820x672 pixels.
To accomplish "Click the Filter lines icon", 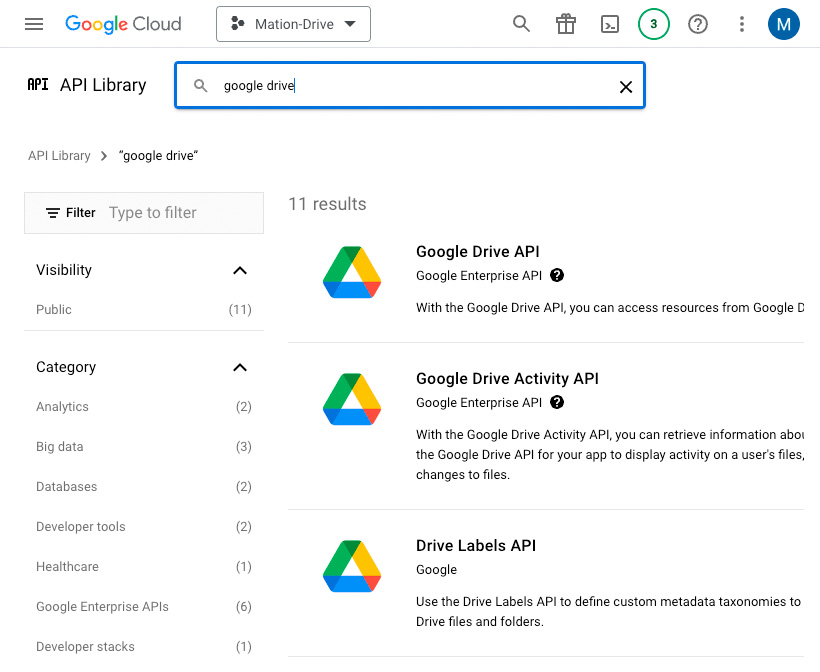I will 53,213.
